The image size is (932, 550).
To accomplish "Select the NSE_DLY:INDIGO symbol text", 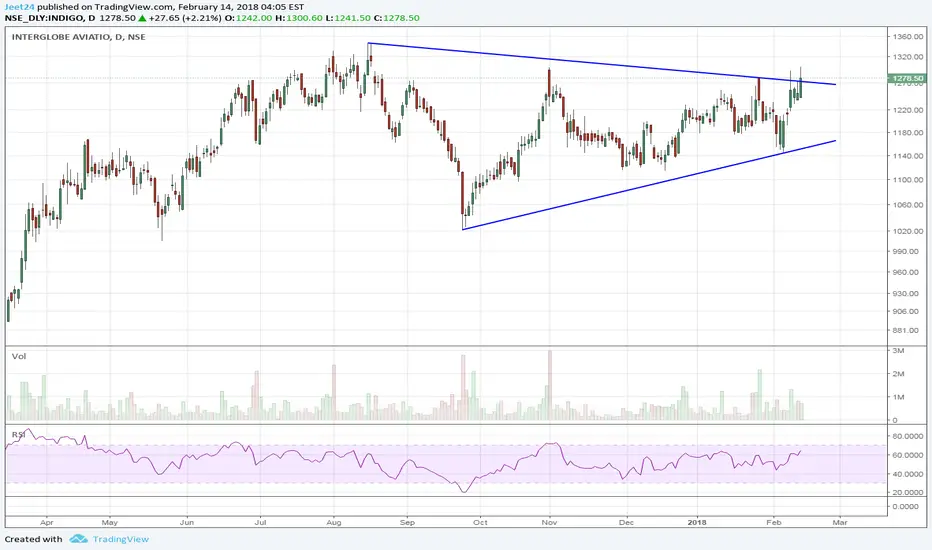I will pos(46,18).
